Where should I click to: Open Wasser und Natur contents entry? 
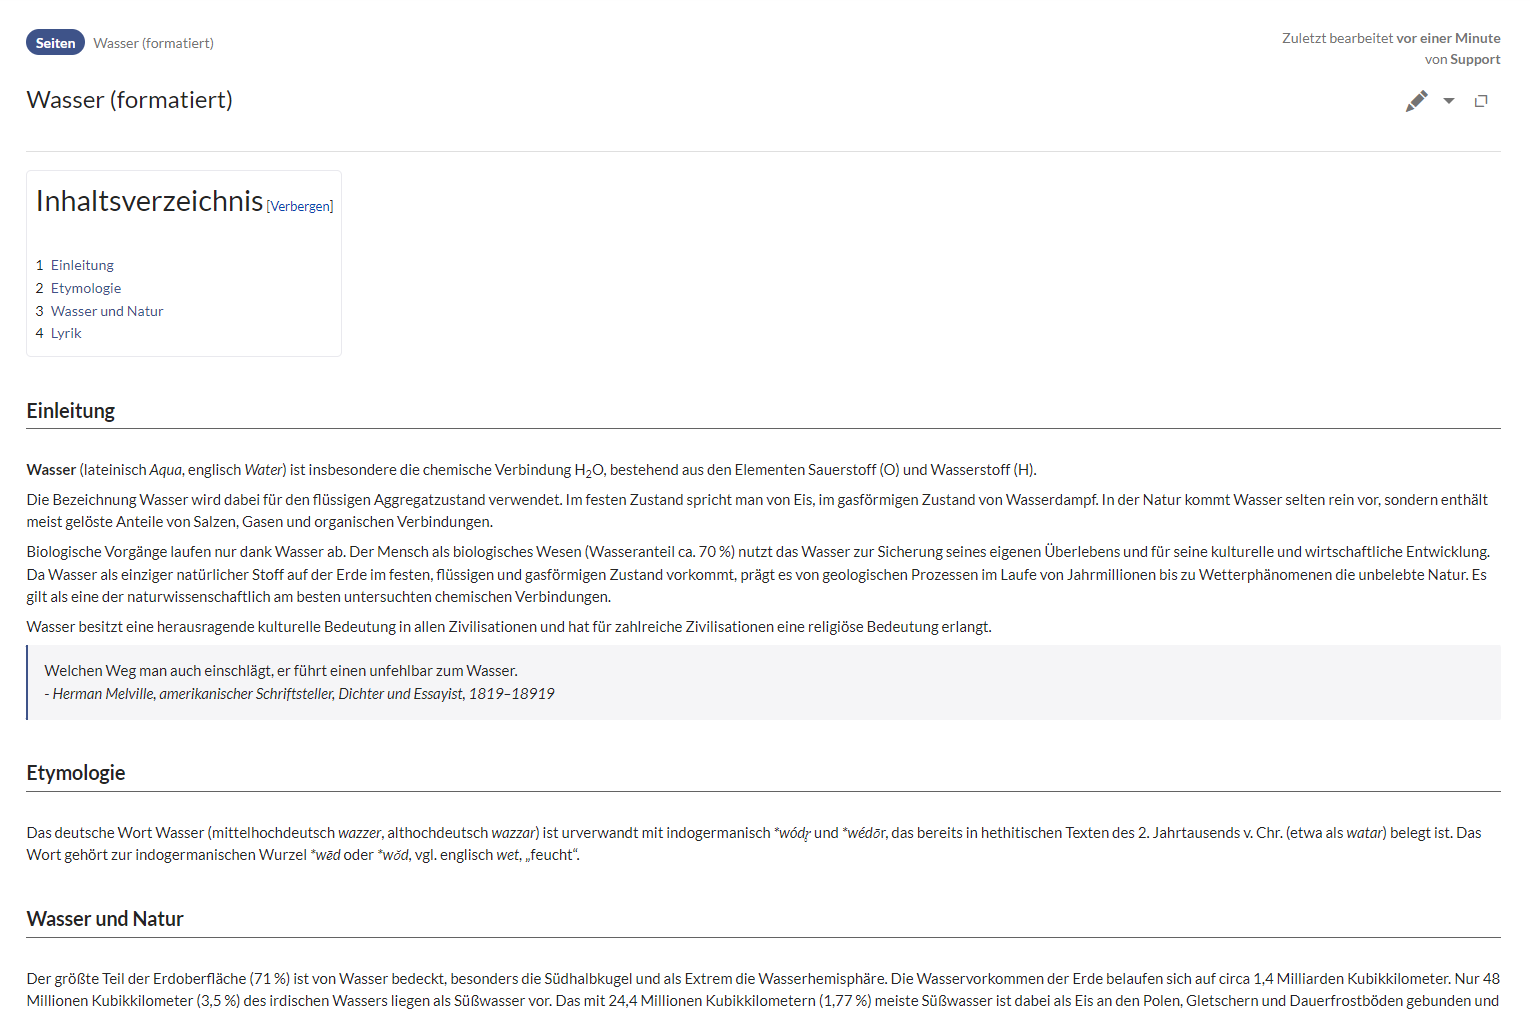(x=107, y=311)
